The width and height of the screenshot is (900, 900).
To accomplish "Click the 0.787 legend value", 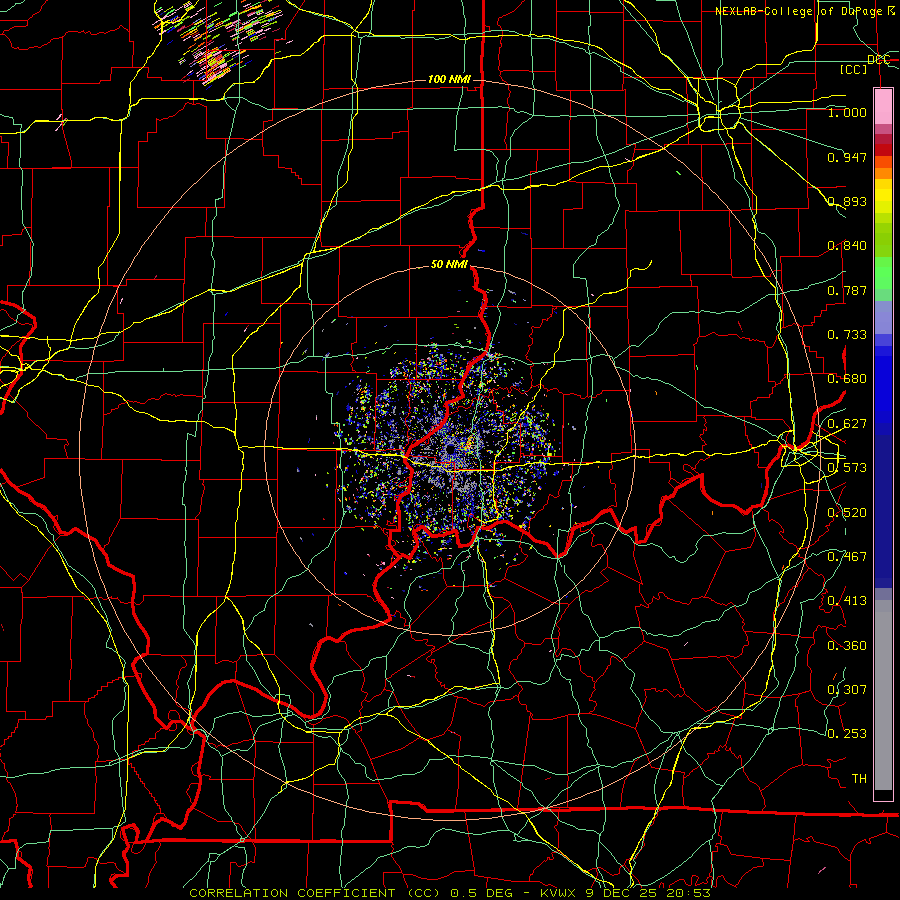I will tap(847, 290).
